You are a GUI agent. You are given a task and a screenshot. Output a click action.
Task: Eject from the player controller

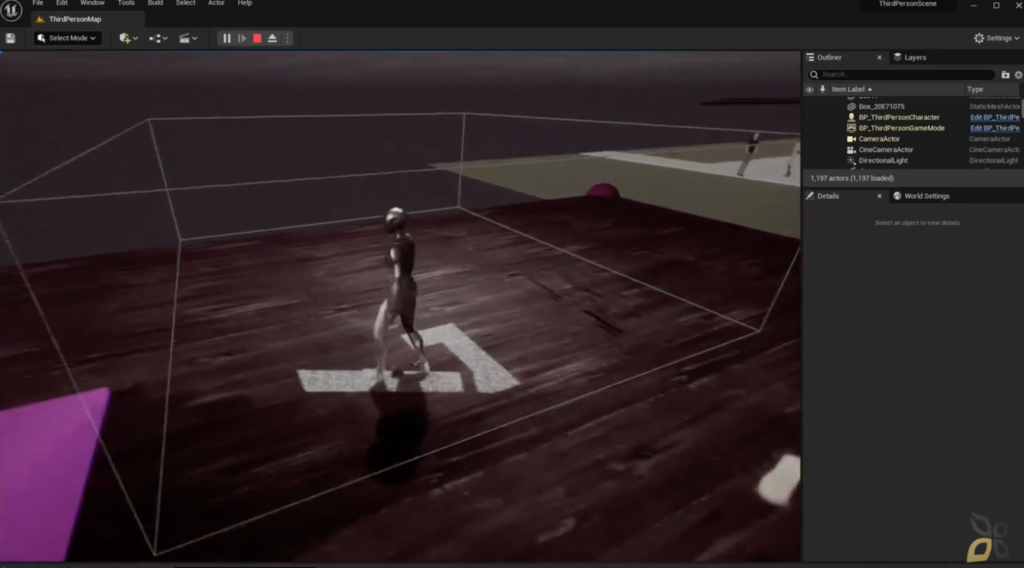272,39
